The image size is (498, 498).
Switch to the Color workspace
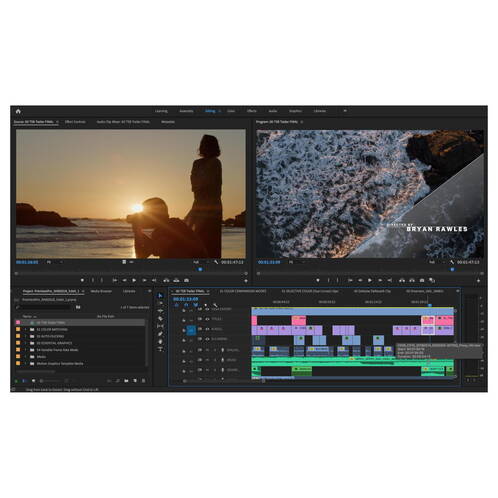click(231, 111)
